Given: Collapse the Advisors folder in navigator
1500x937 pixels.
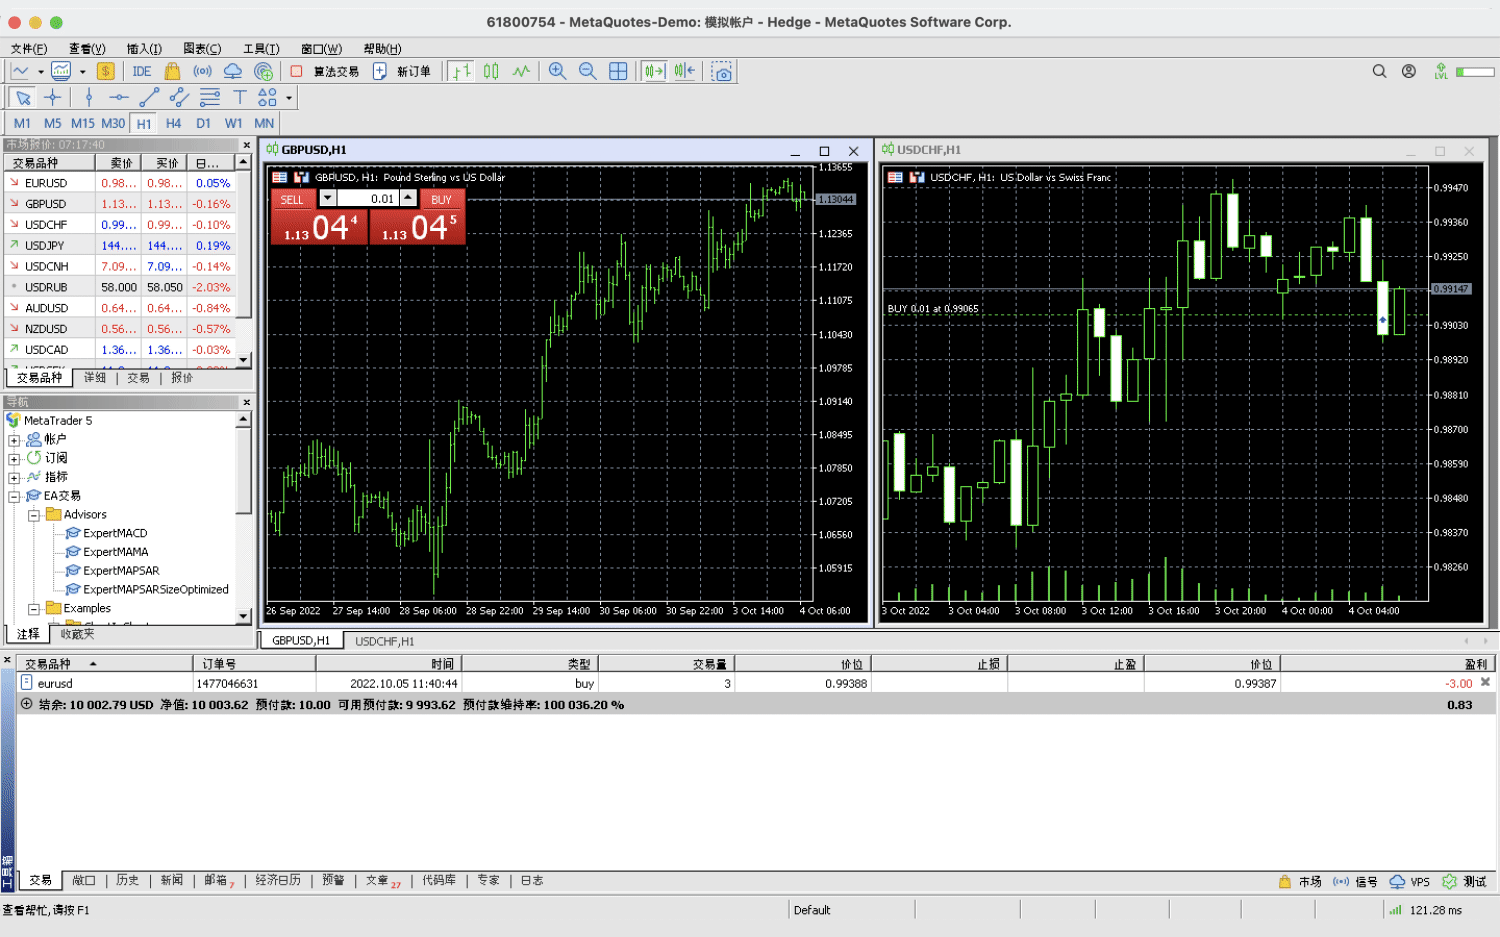Looking at the screenshot, I should 34,515.
